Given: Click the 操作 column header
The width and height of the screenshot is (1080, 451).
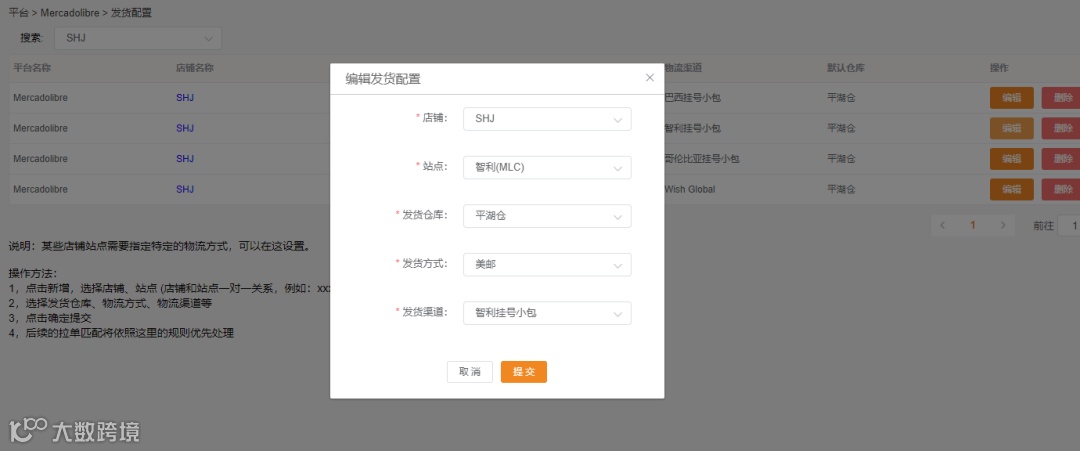Looking at the screenshot, I should click(x=999, y=68).
